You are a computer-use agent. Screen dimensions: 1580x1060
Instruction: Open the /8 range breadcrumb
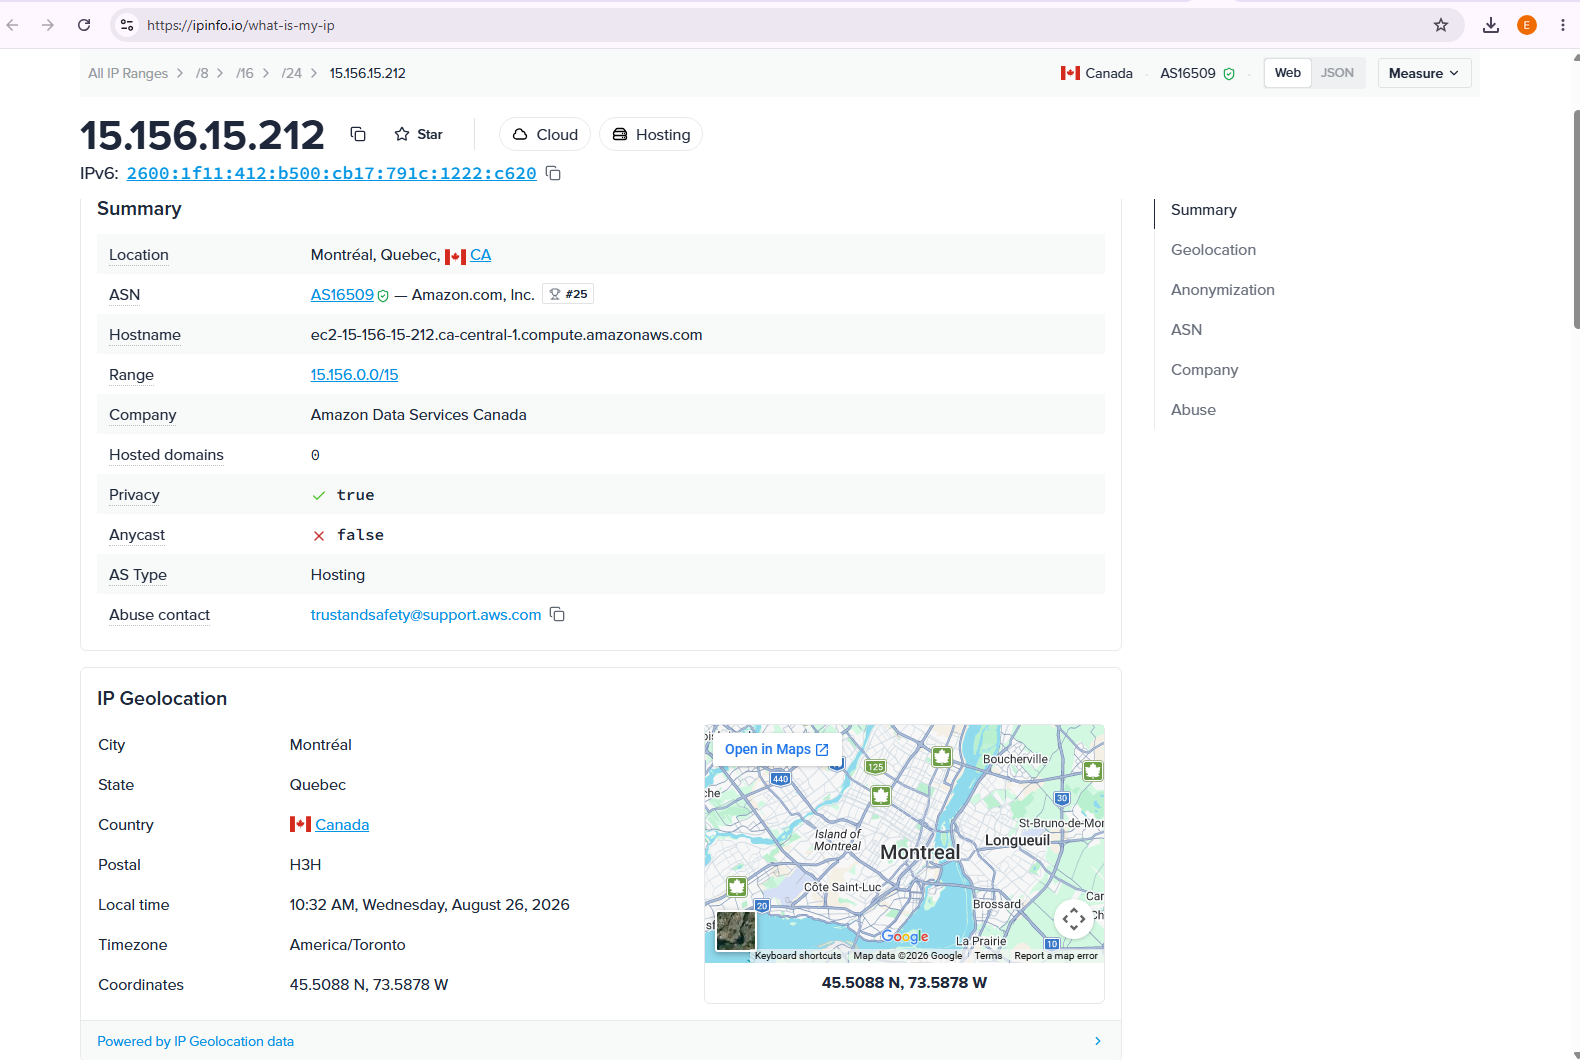[202, 73]
